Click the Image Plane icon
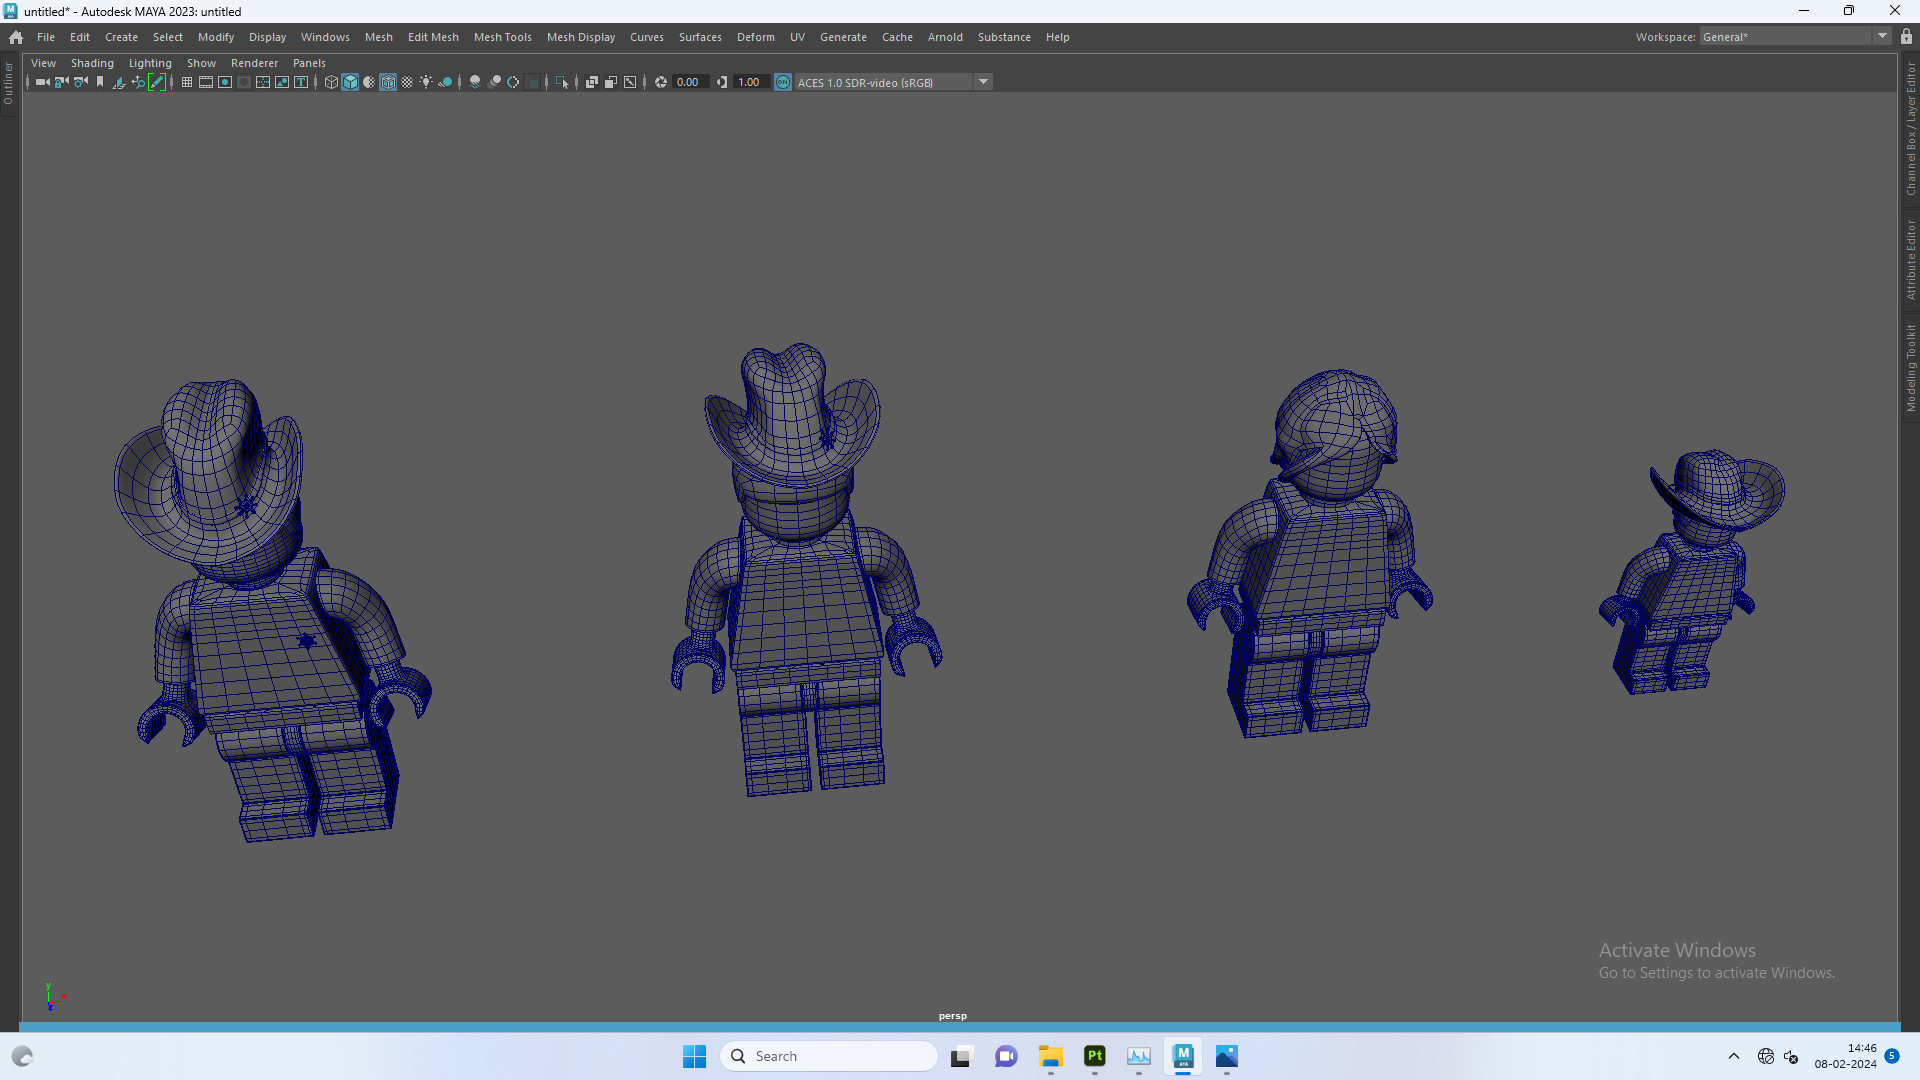 coord(118,82)
